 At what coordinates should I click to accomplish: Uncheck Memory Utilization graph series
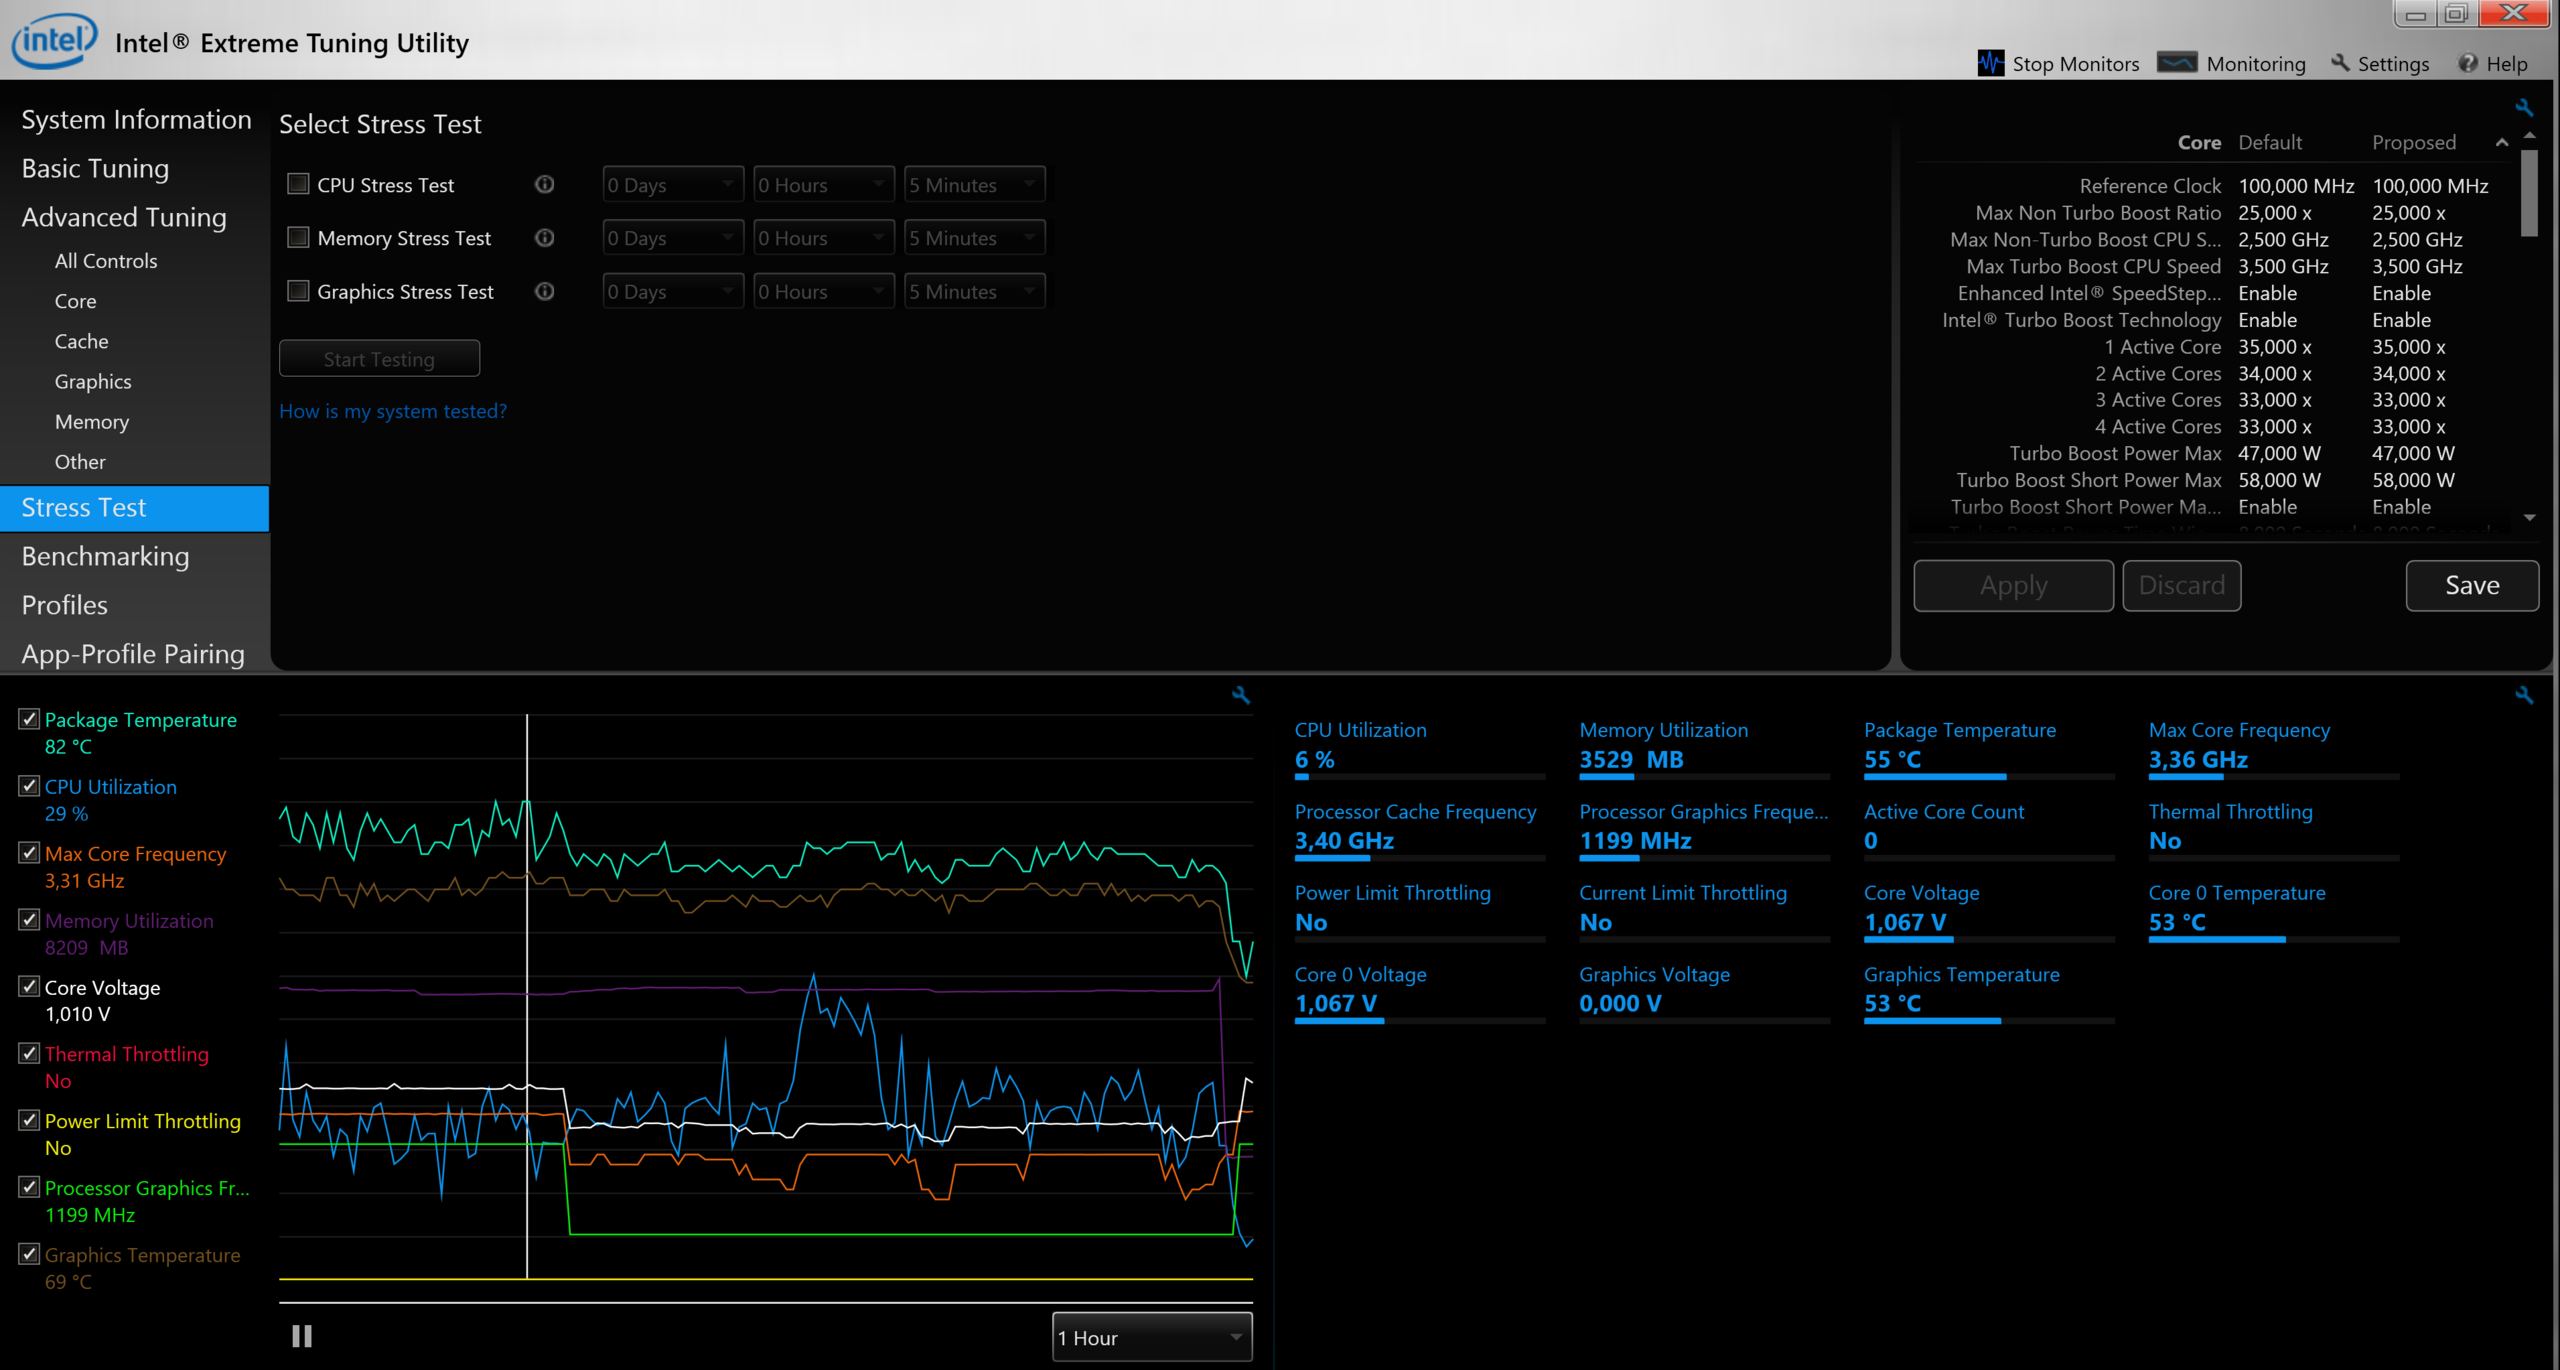[x=29, y=920]
